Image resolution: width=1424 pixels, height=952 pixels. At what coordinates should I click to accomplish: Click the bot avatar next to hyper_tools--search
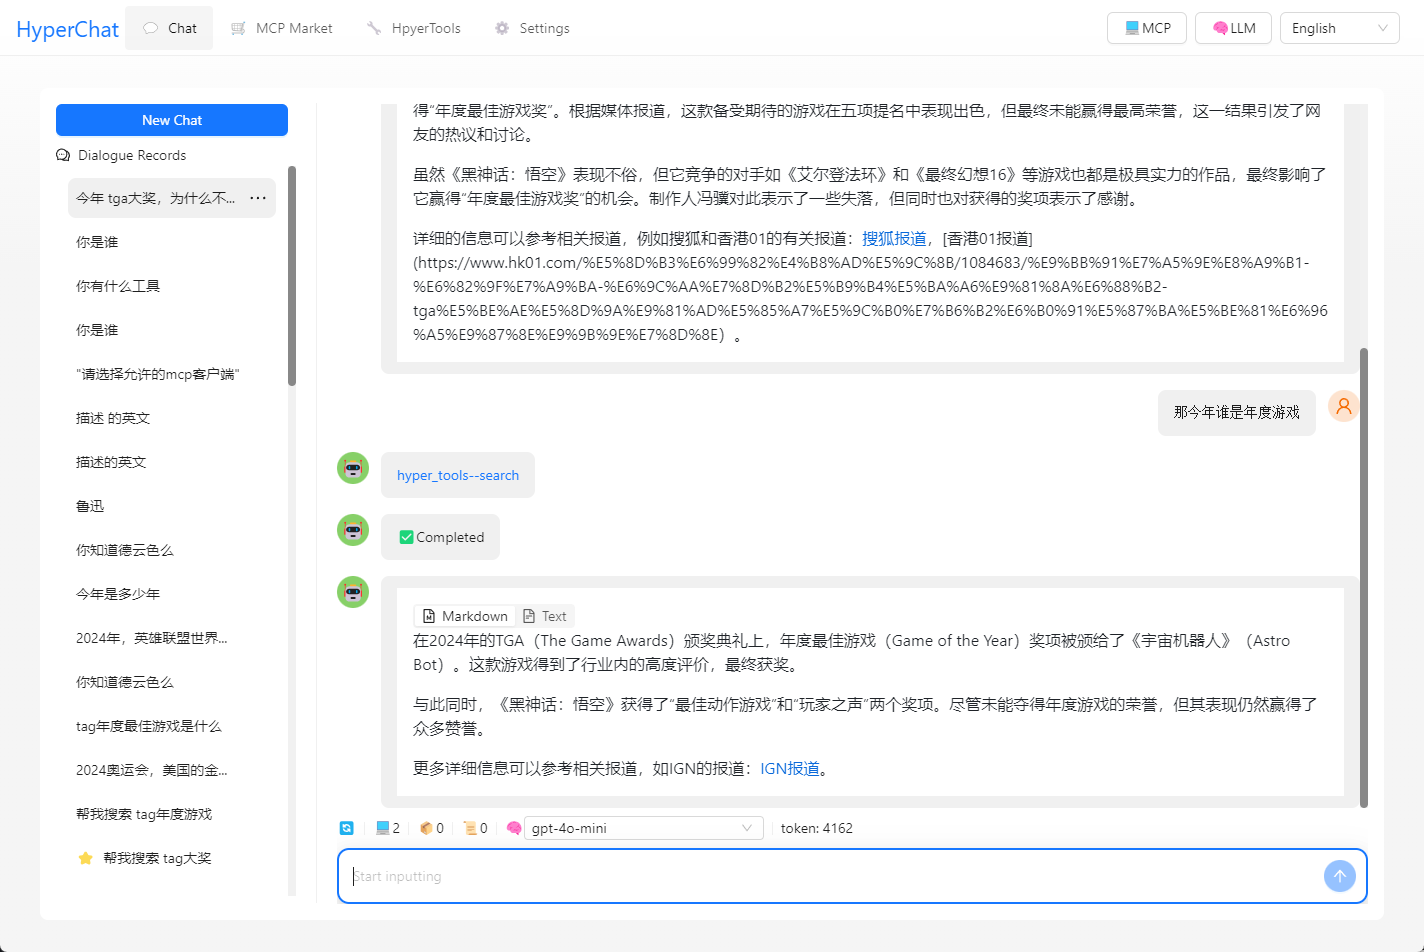click(353, 468)
